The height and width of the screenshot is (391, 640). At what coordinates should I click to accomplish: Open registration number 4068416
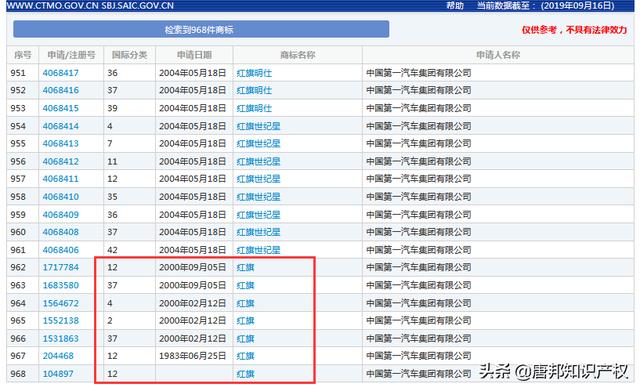point(61,90)
